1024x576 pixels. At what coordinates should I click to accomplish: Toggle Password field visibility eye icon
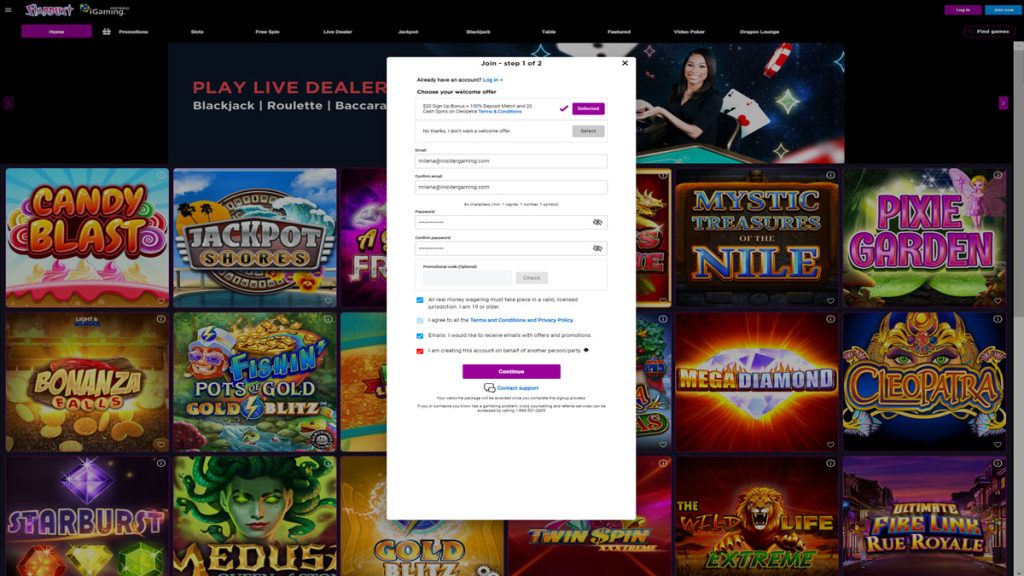[x=597, y=222]
